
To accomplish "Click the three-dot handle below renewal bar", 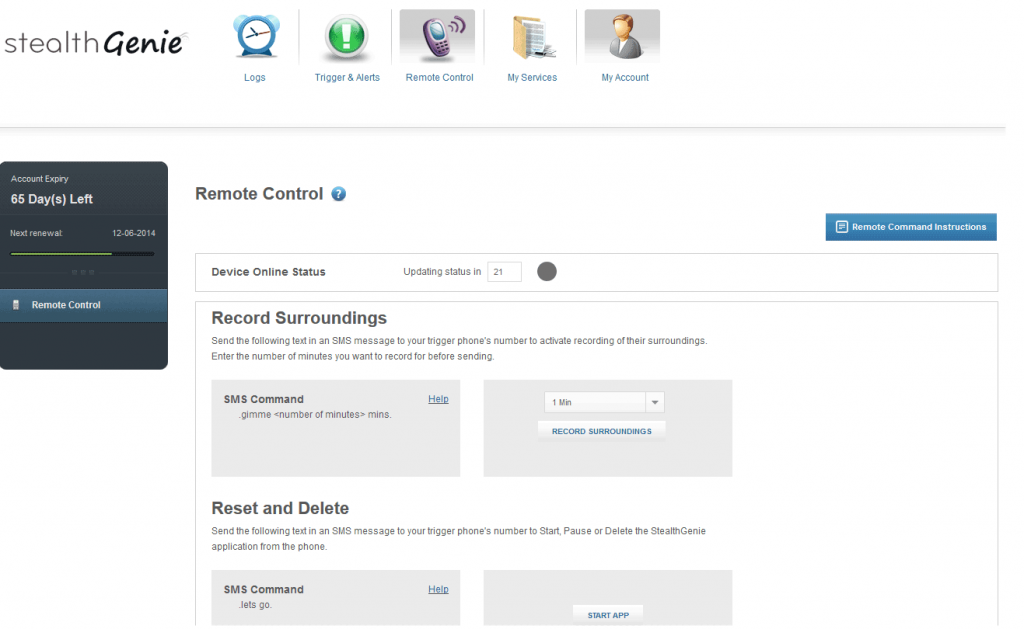I will pyautogui.click(x=83, y=272).
